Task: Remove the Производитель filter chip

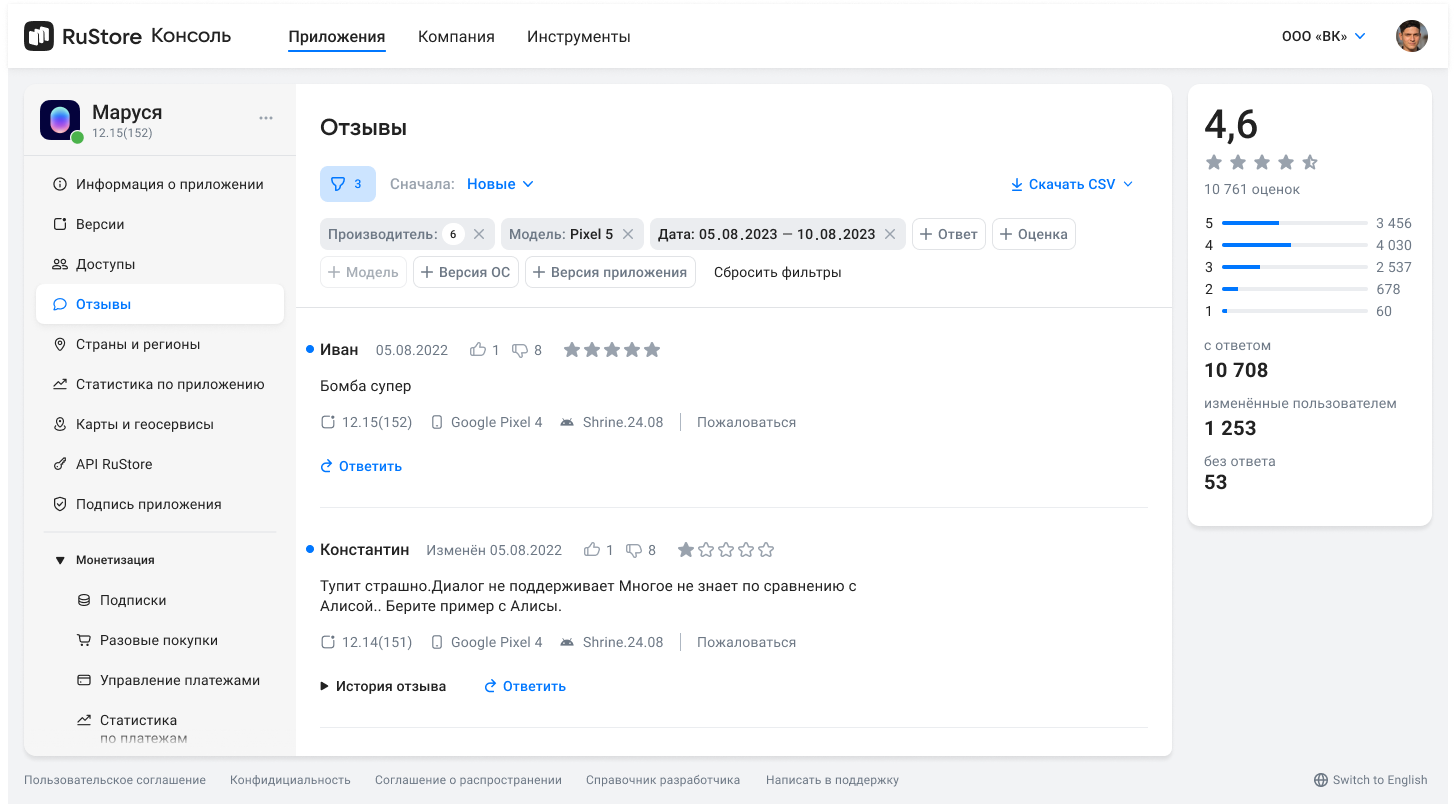Action: (479, 234)
